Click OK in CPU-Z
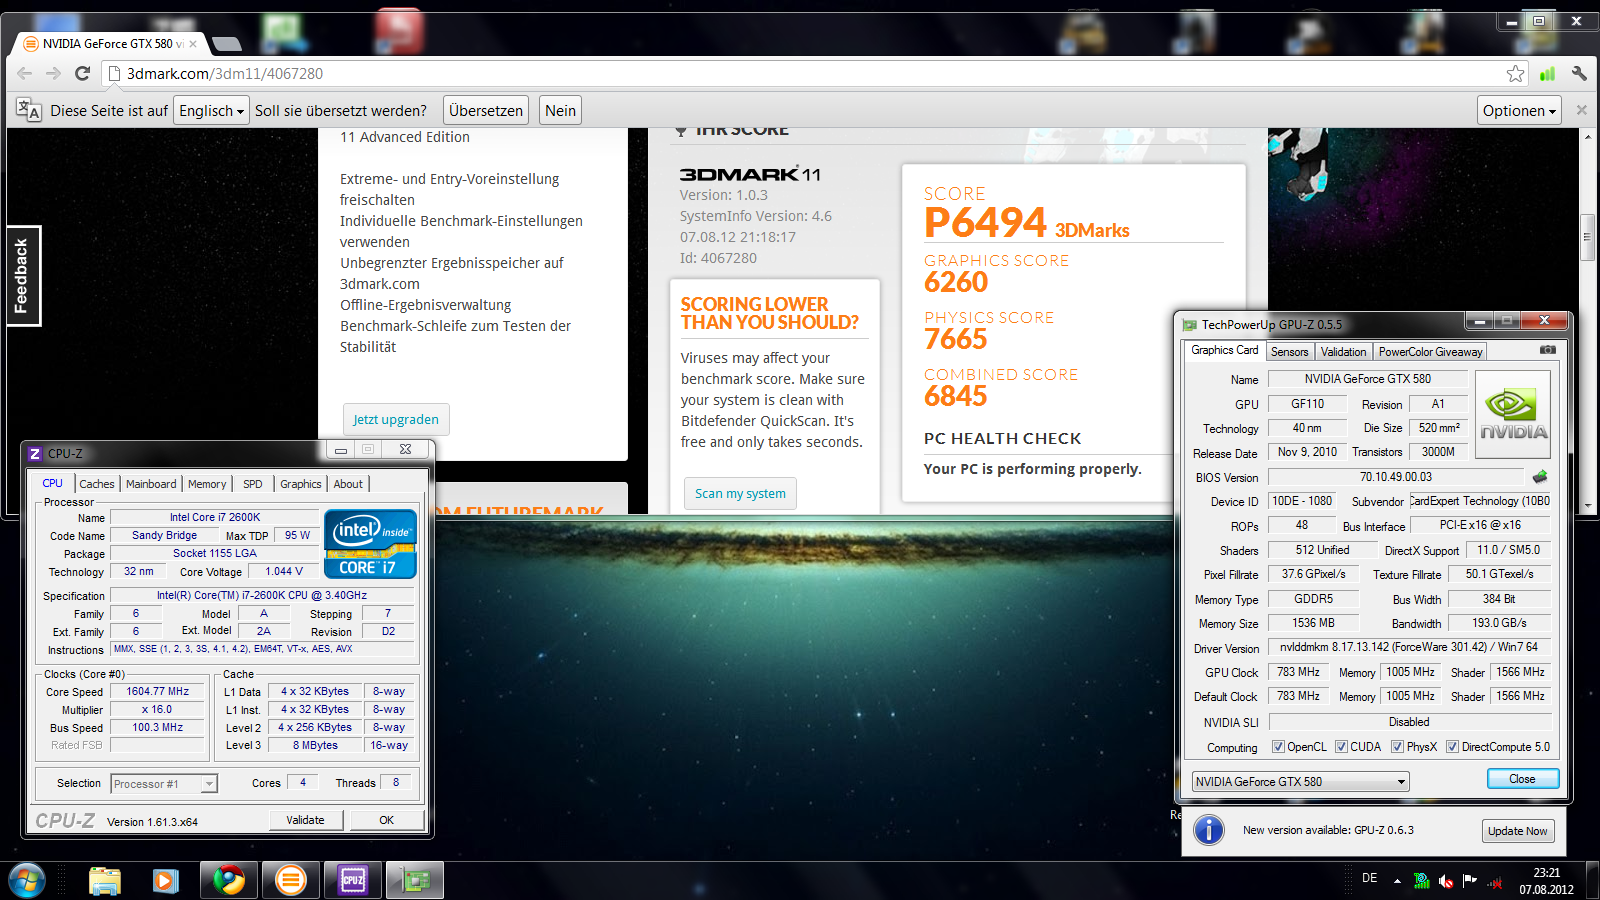This screenshot has width=1600, height=900. pyautogui.click(x=387, y=820)
